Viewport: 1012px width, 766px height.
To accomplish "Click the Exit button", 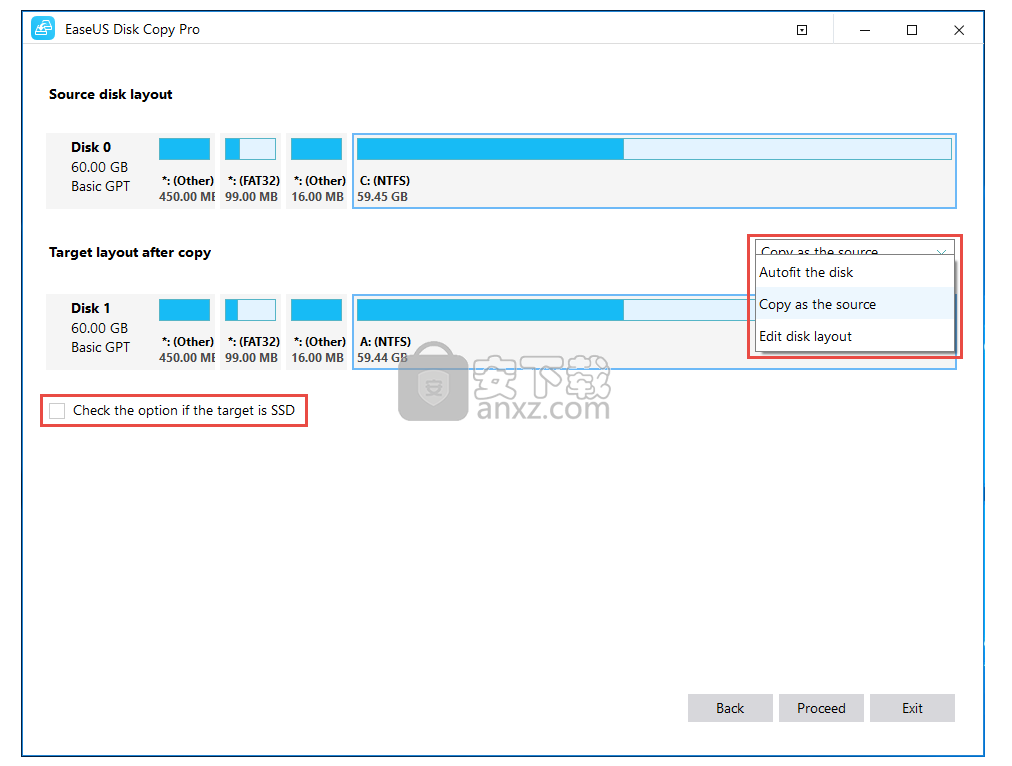I will coord(912,708).
